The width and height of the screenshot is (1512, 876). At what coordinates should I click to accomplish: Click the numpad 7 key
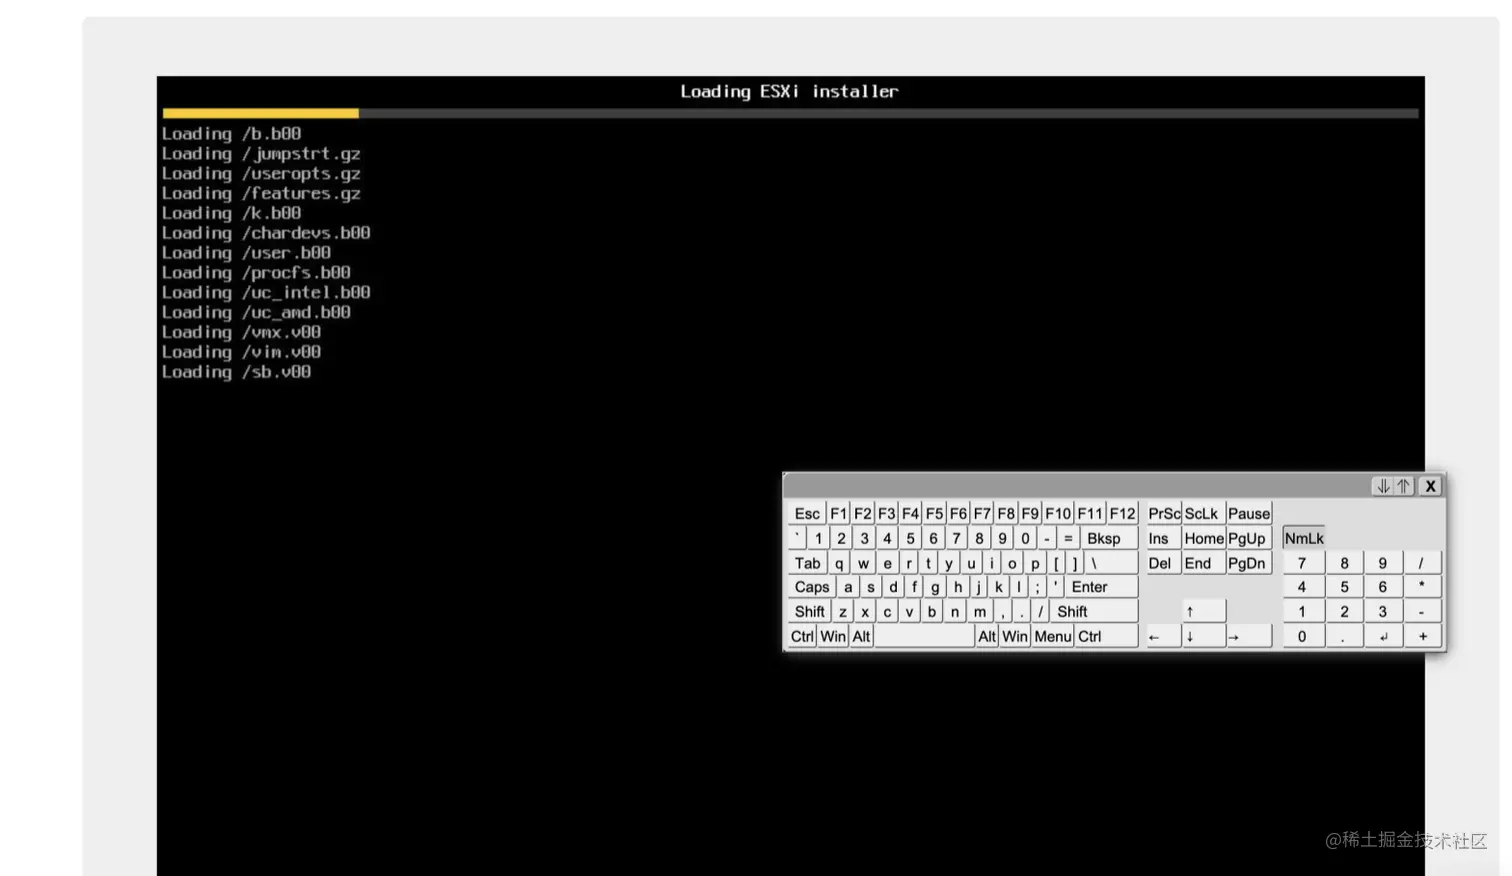click(x=1303, y=563)
